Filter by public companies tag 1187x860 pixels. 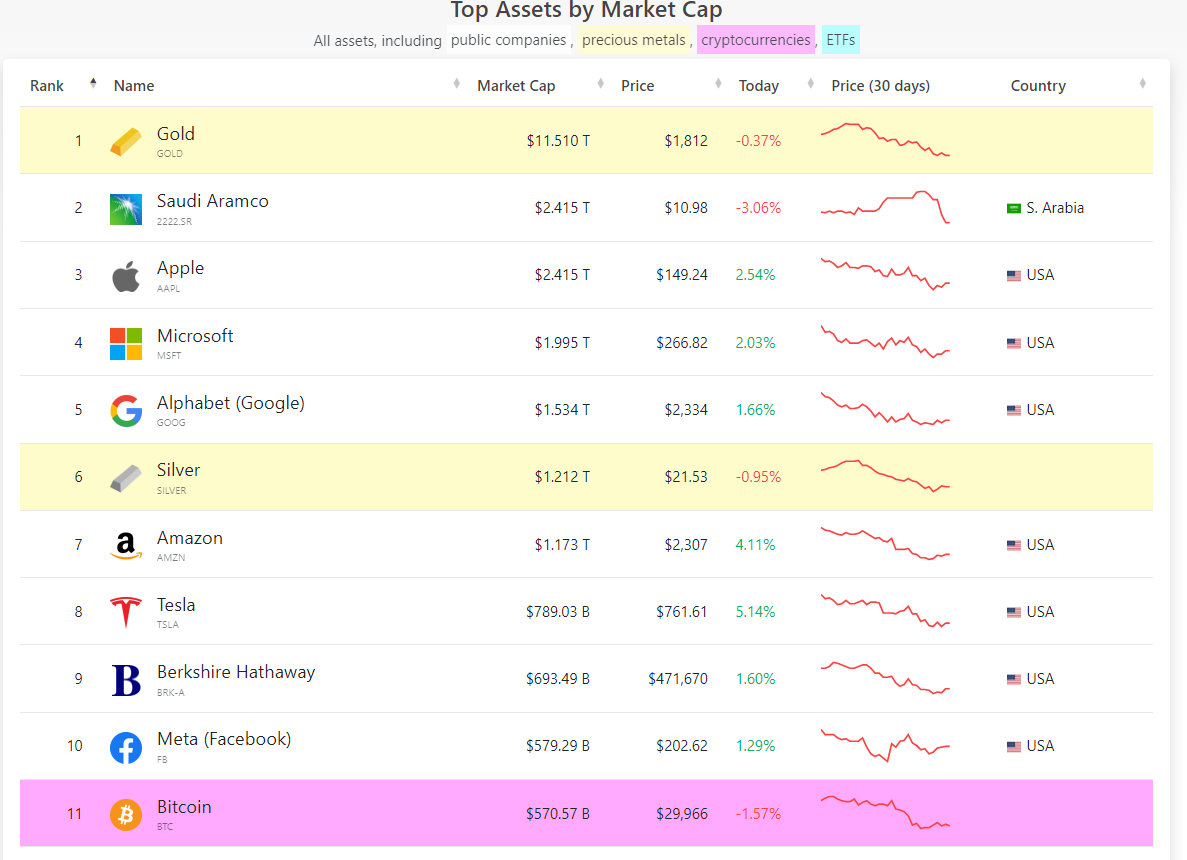(x=509, y=40)
